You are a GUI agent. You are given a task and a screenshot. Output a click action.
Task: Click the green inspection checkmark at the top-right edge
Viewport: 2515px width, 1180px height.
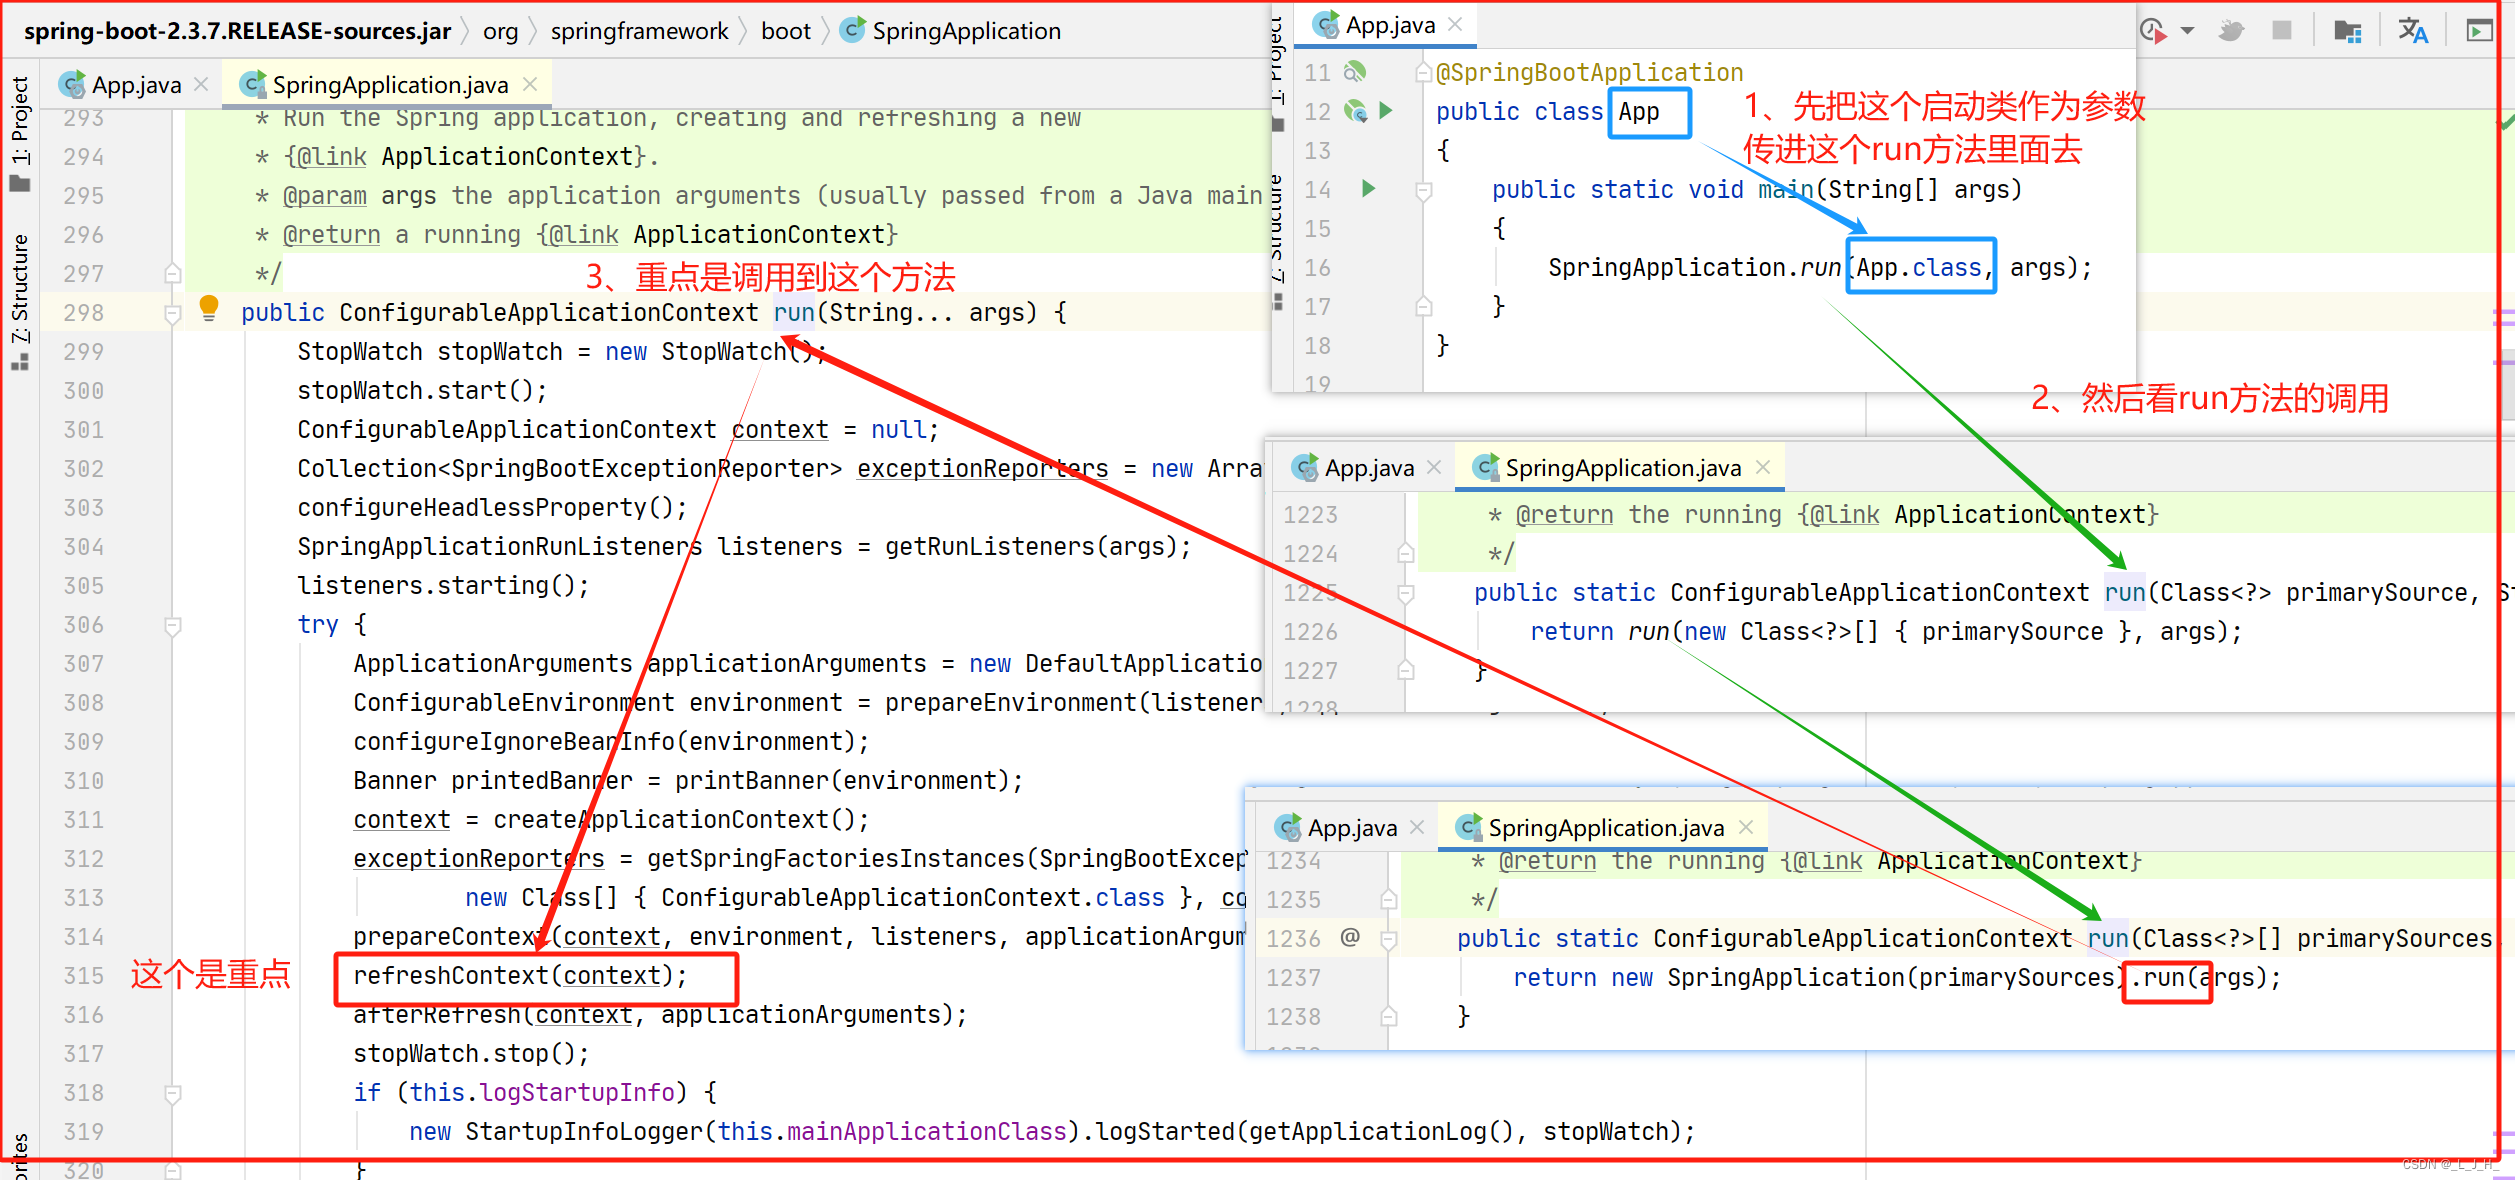point(2506,121)
